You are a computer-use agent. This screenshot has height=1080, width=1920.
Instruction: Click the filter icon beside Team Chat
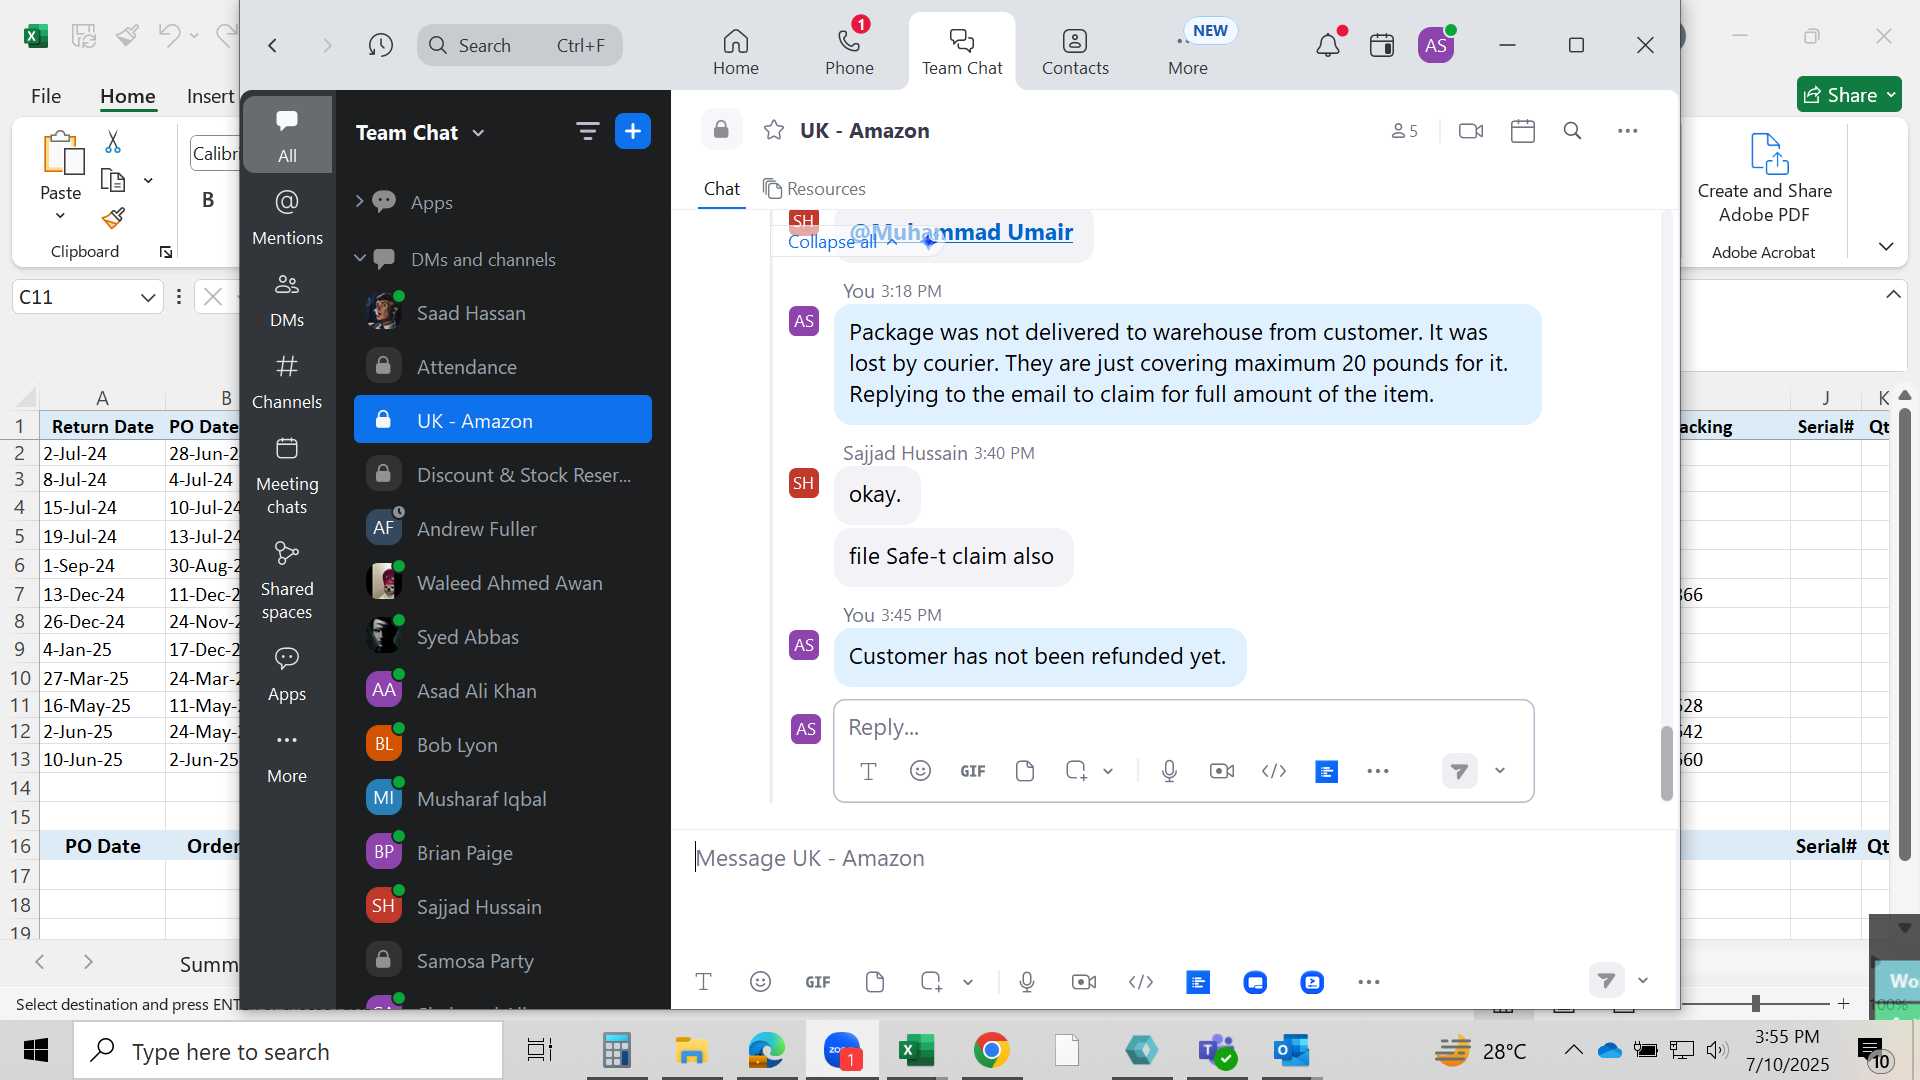coord(587,131)
